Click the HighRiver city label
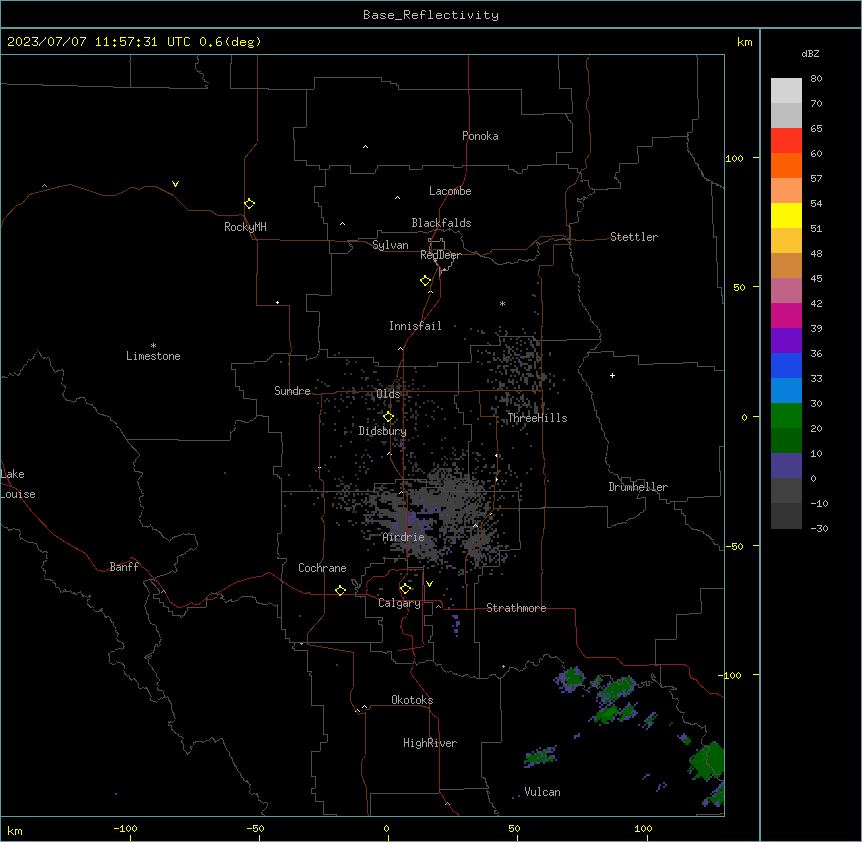The width and height of the screenshot is (862, 842). tap(430, 743)
